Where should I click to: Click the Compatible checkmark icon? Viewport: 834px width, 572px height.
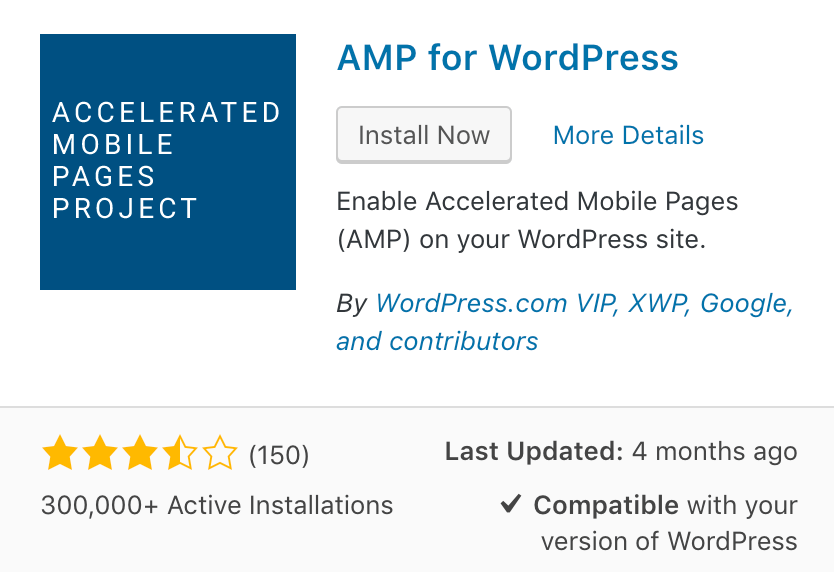click(511, 503)
